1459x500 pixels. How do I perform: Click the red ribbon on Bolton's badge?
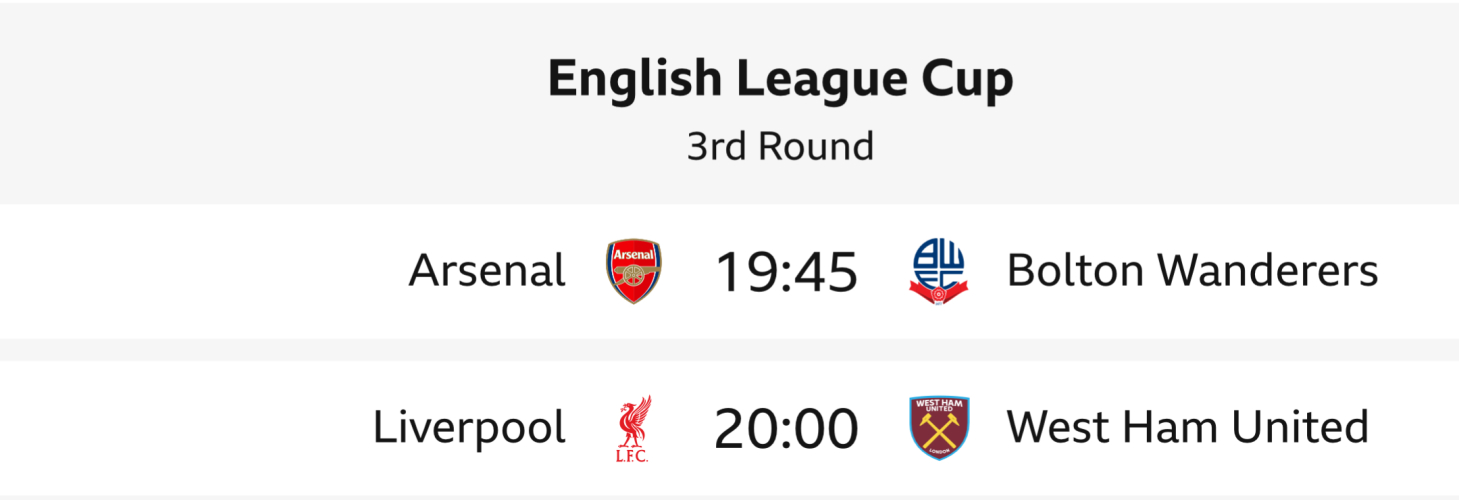[x=939, y=291]
